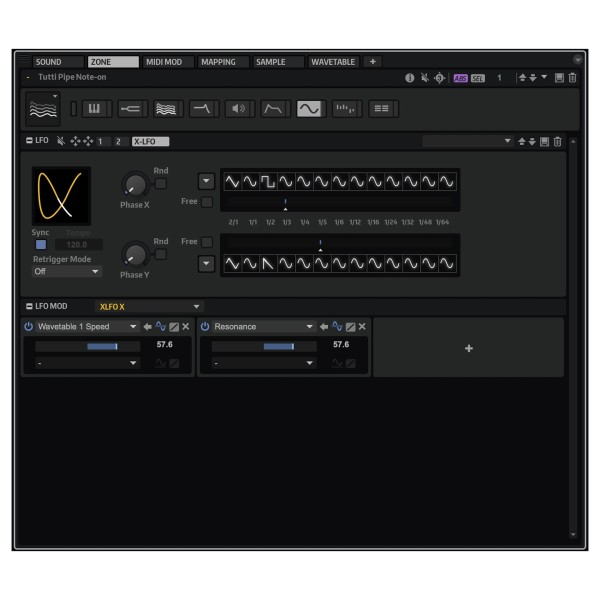Add a new LFO modulation slot
This screenshot has height=600, width=600.
[469, 348]
